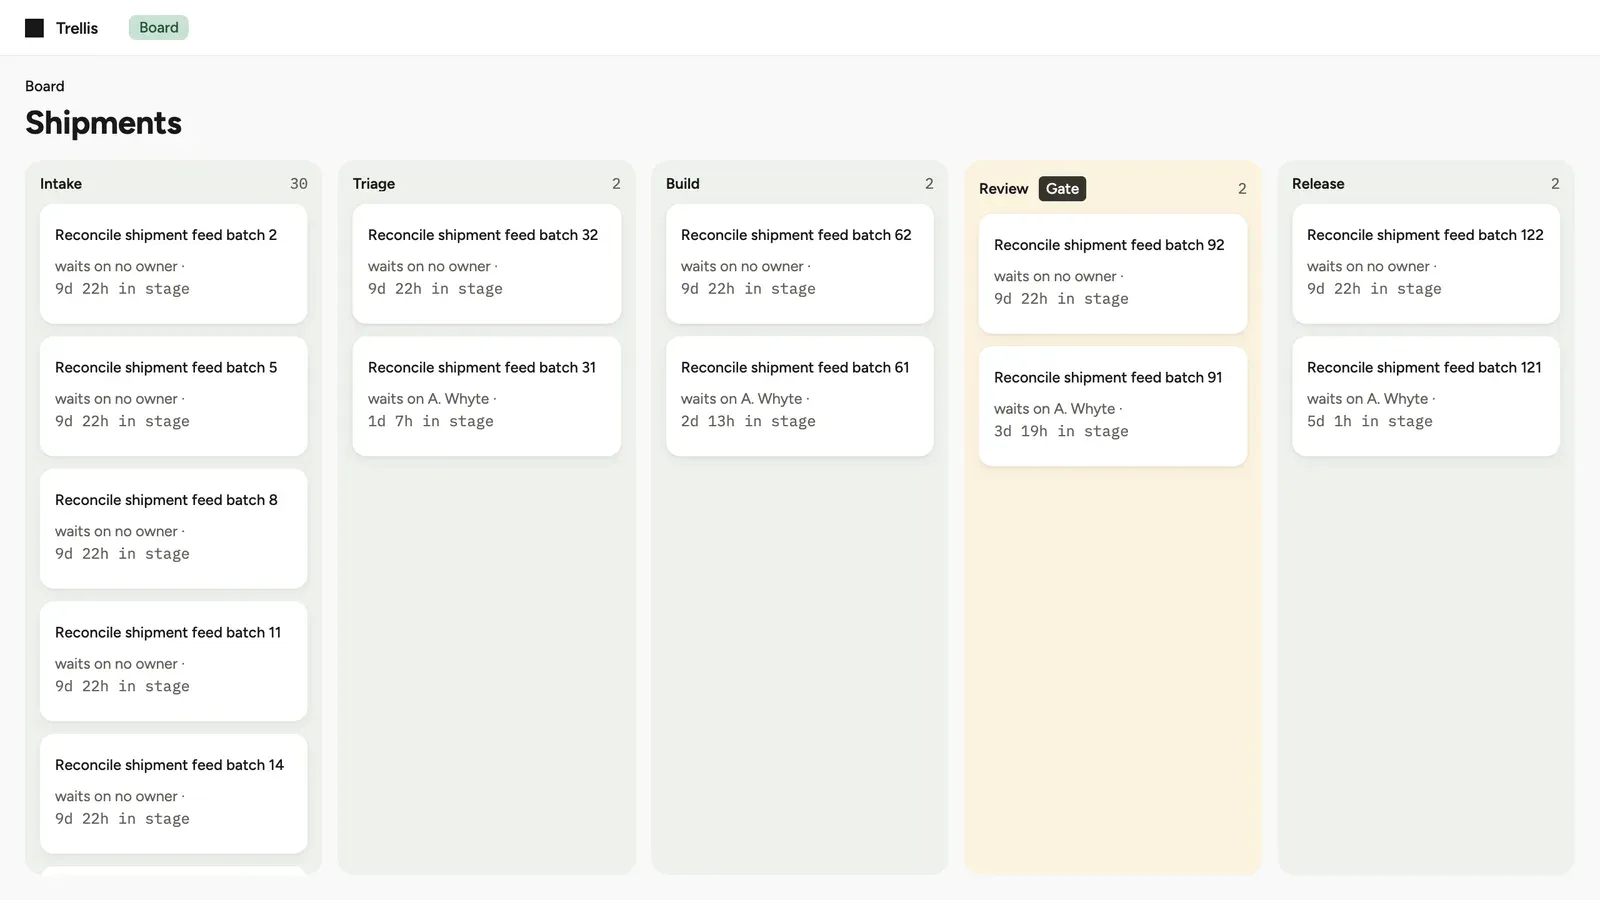This screenshot has height=900, width=1600.
Task: Open card Reconcile shipment feed batch 32
Action: [x=487, y=264]
